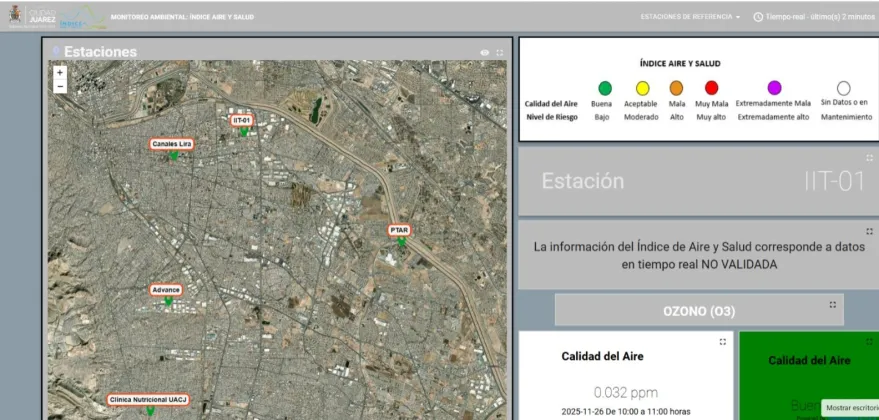Select the PTAR station marker
879x420 pixels.
[x=401, y=241]
